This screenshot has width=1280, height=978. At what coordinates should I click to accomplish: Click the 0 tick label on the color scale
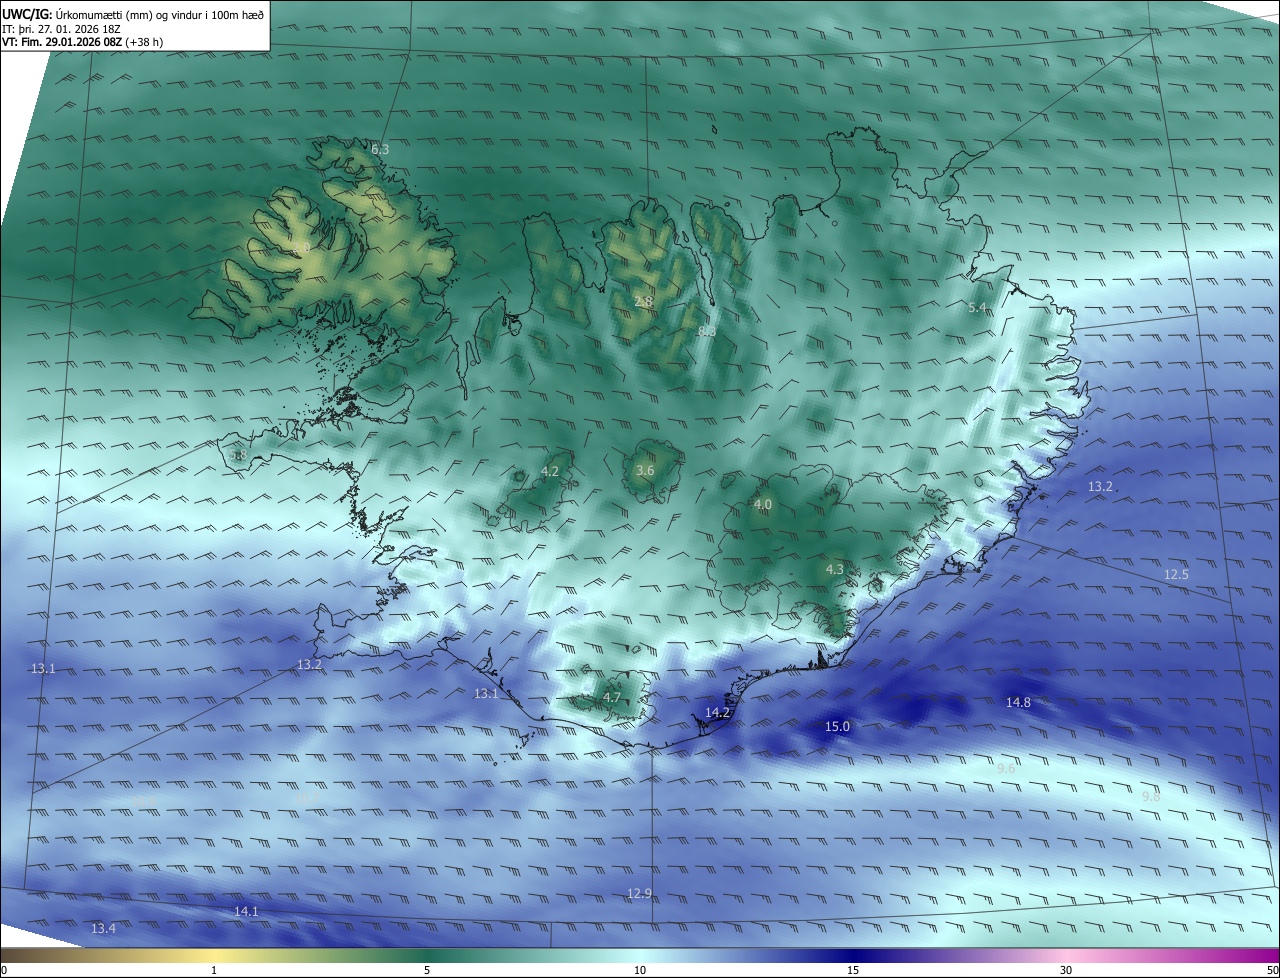3,970
